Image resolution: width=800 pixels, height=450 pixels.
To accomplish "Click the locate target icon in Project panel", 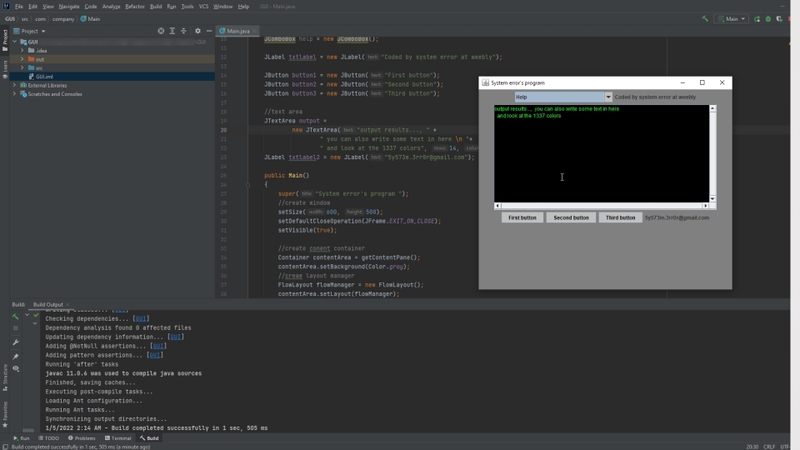I will point(161,31).
